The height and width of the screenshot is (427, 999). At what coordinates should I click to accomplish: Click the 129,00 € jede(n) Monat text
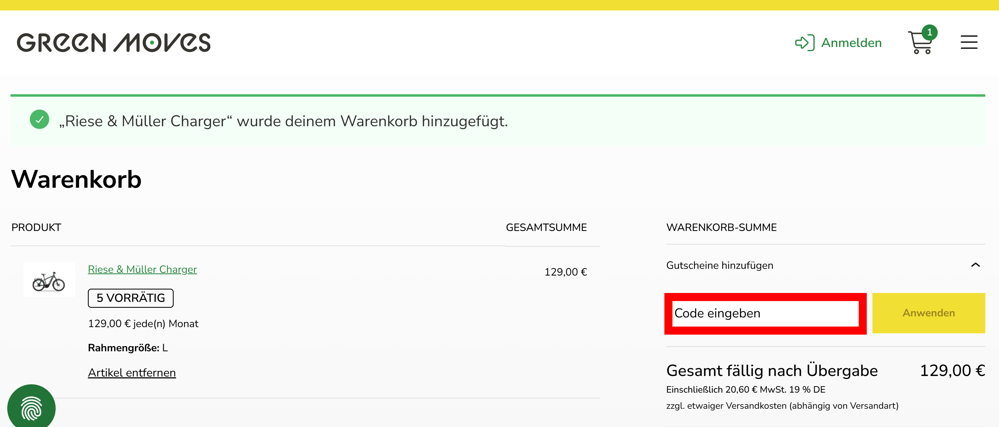tap(143, 324)
